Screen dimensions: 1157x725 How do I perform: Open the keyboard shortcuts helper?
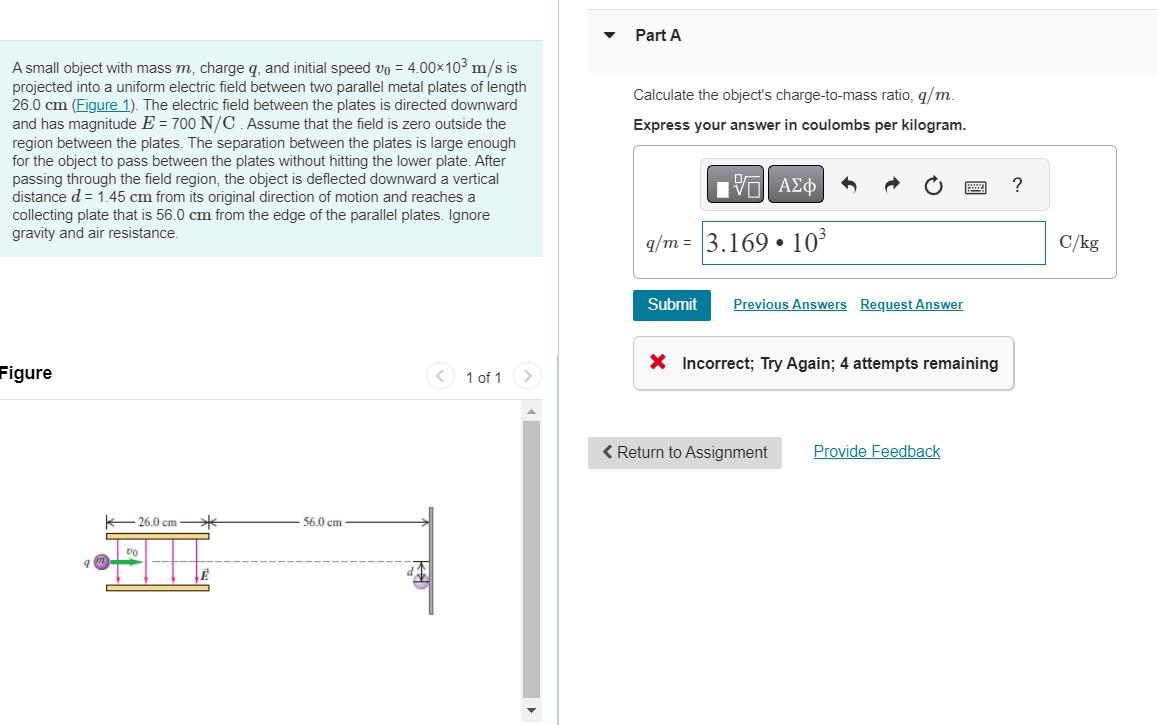click(975, 184)
